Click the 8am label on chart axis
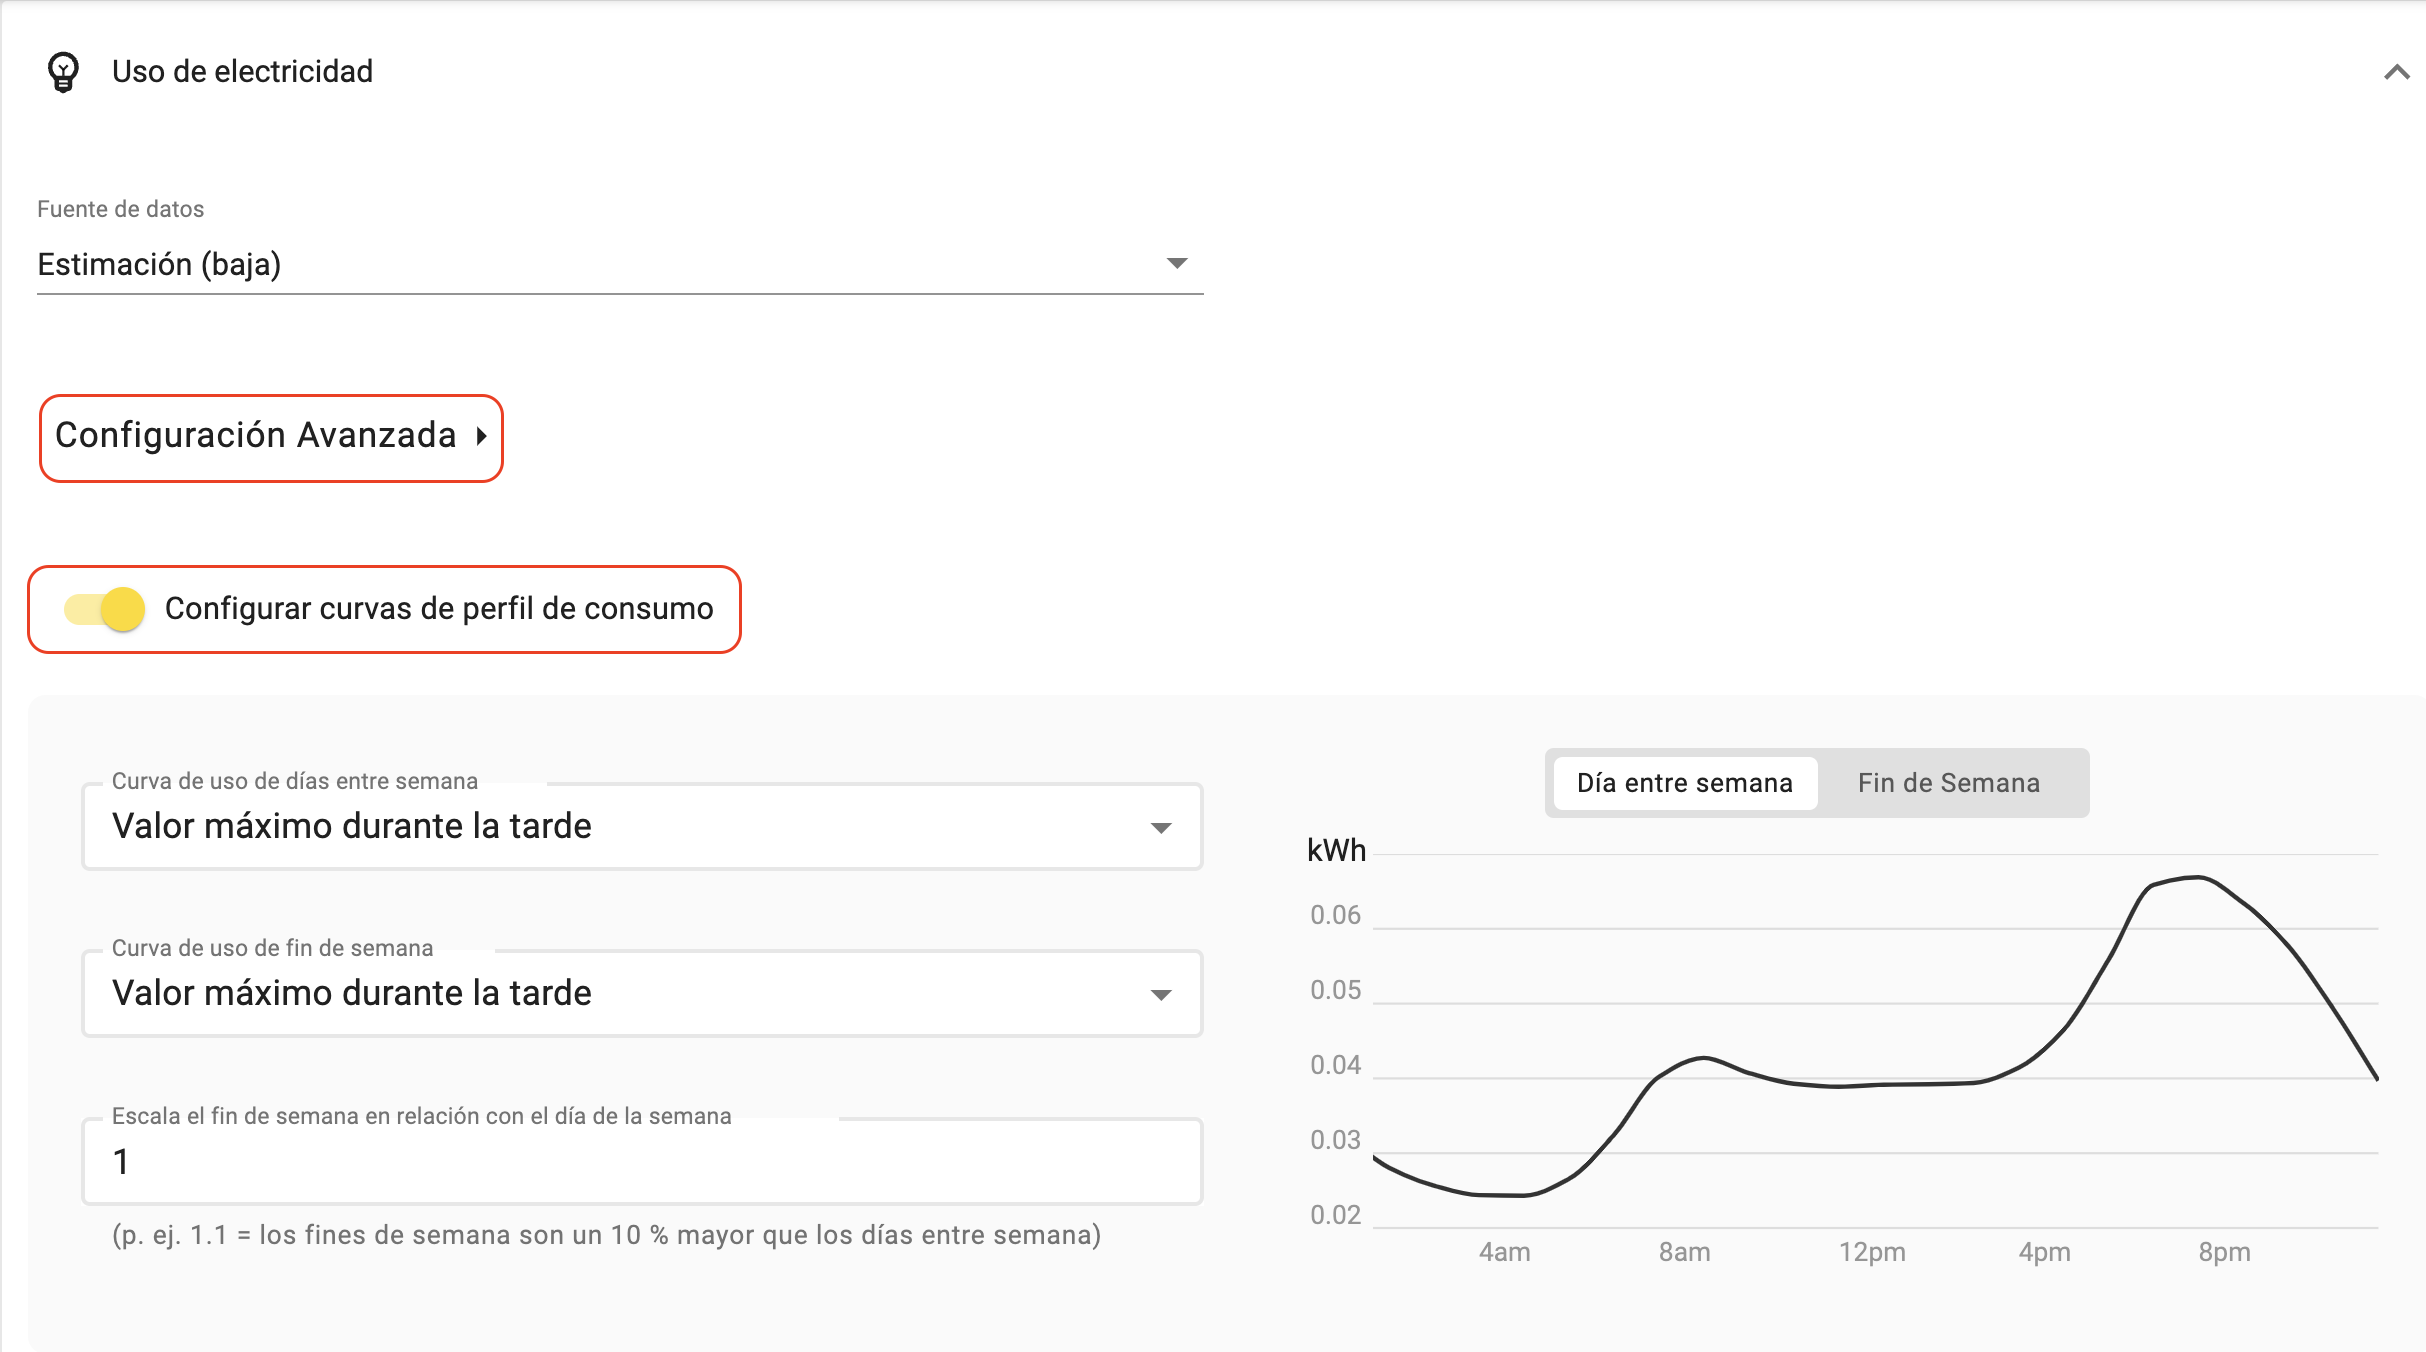 pyautogui.click(x=1685, y=1252)
